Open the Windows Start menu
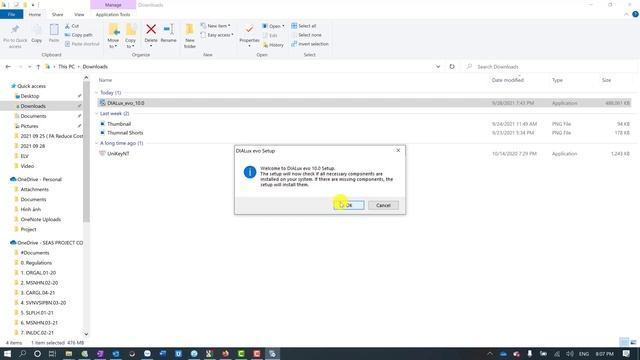Image resolution: width=640 pixels, height=360 pixels. click(7, 353)
